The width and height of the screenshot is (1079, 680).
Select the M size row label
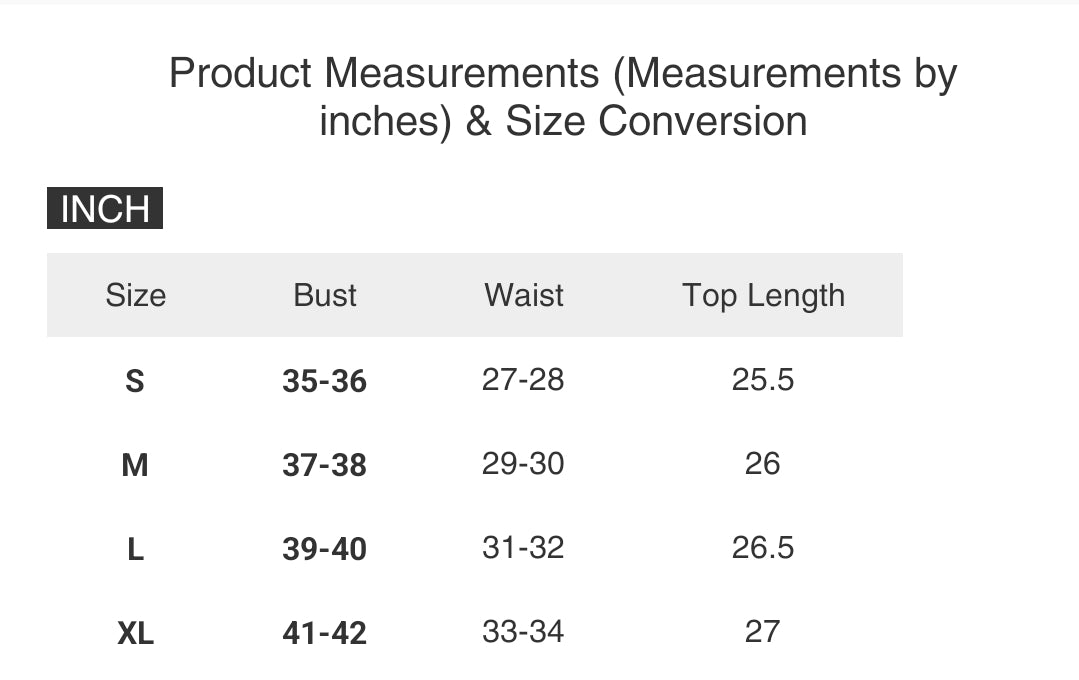coord(135,465)
